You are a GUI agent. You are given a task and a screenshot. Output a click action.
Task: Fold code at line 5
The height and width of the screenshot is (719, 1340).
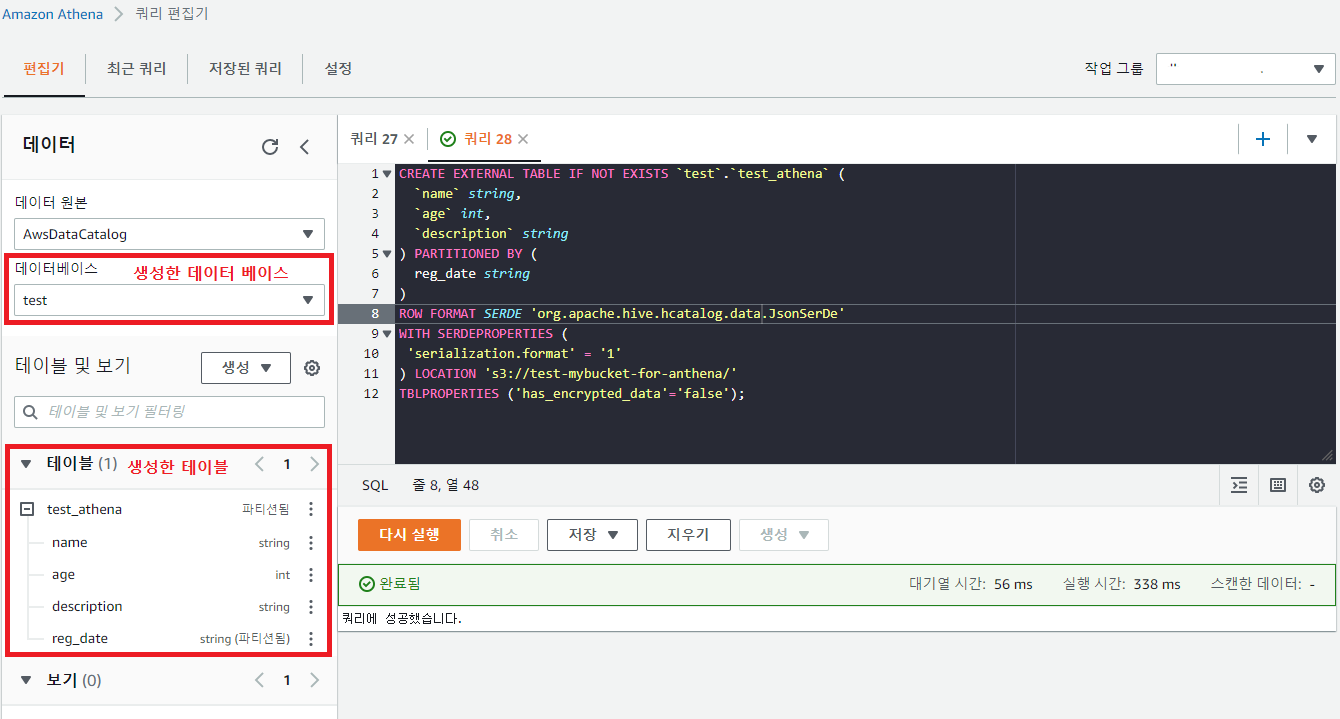click(387, 254)
